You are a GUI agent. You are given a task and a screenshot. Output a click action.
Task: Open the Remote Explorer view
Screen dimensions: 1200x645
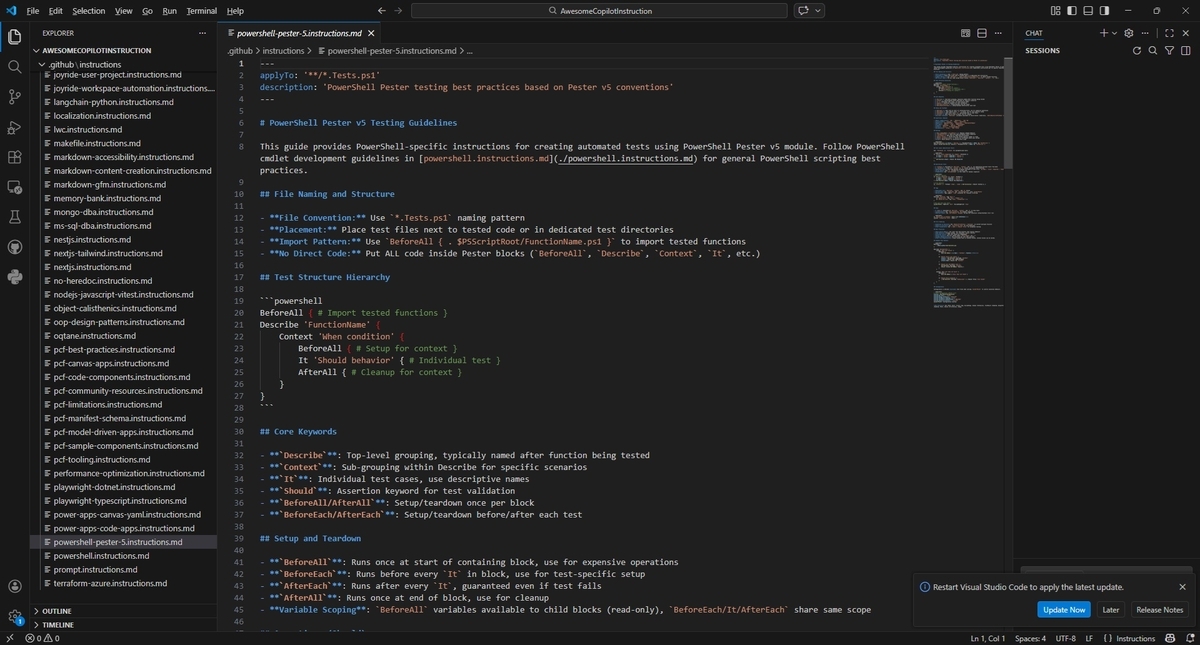click(14, 187)
